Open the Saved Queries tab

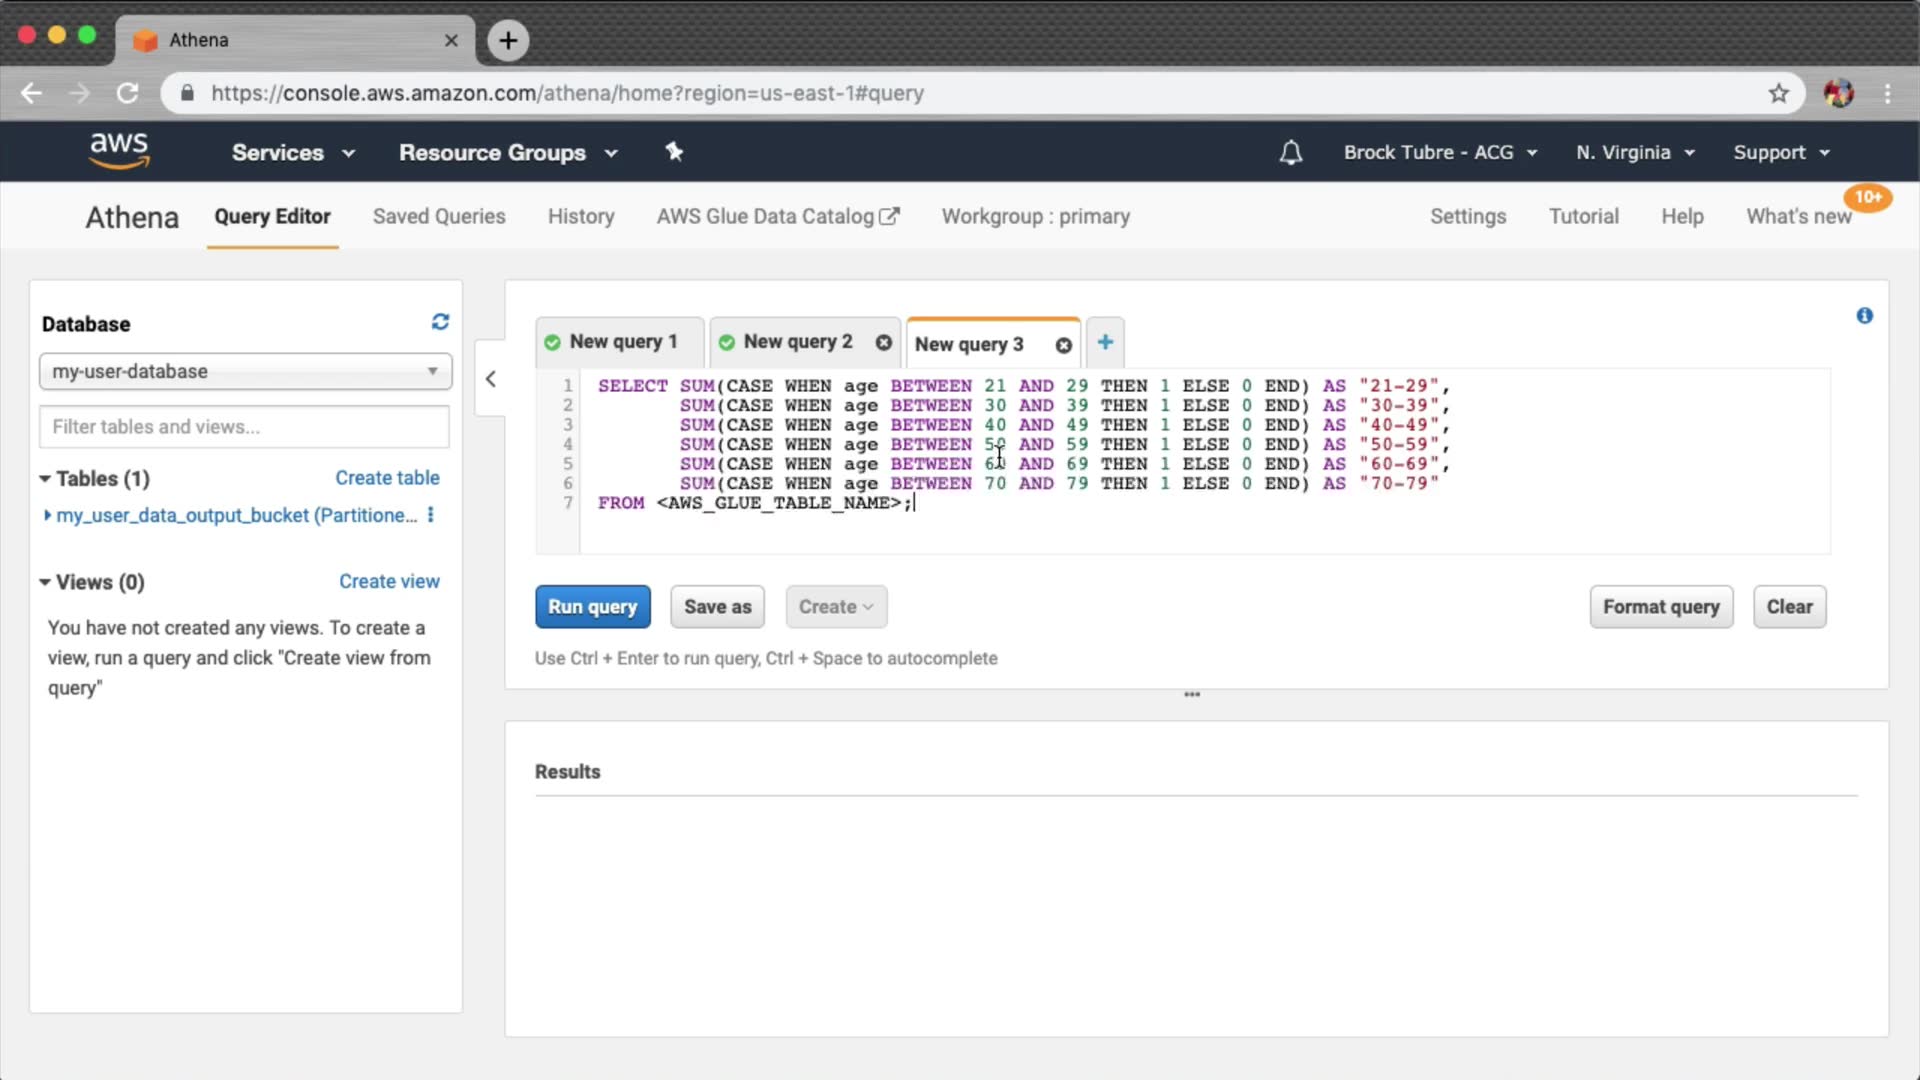click(439, 217)
